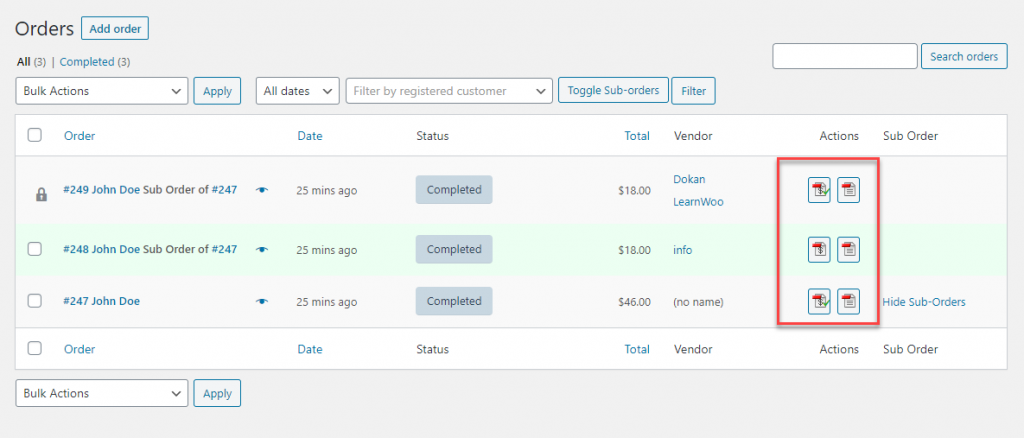The height and width of the screenshot is (438, 1024).
Task: Open Dokan vendor link
Action: click(x=689, y=179)
